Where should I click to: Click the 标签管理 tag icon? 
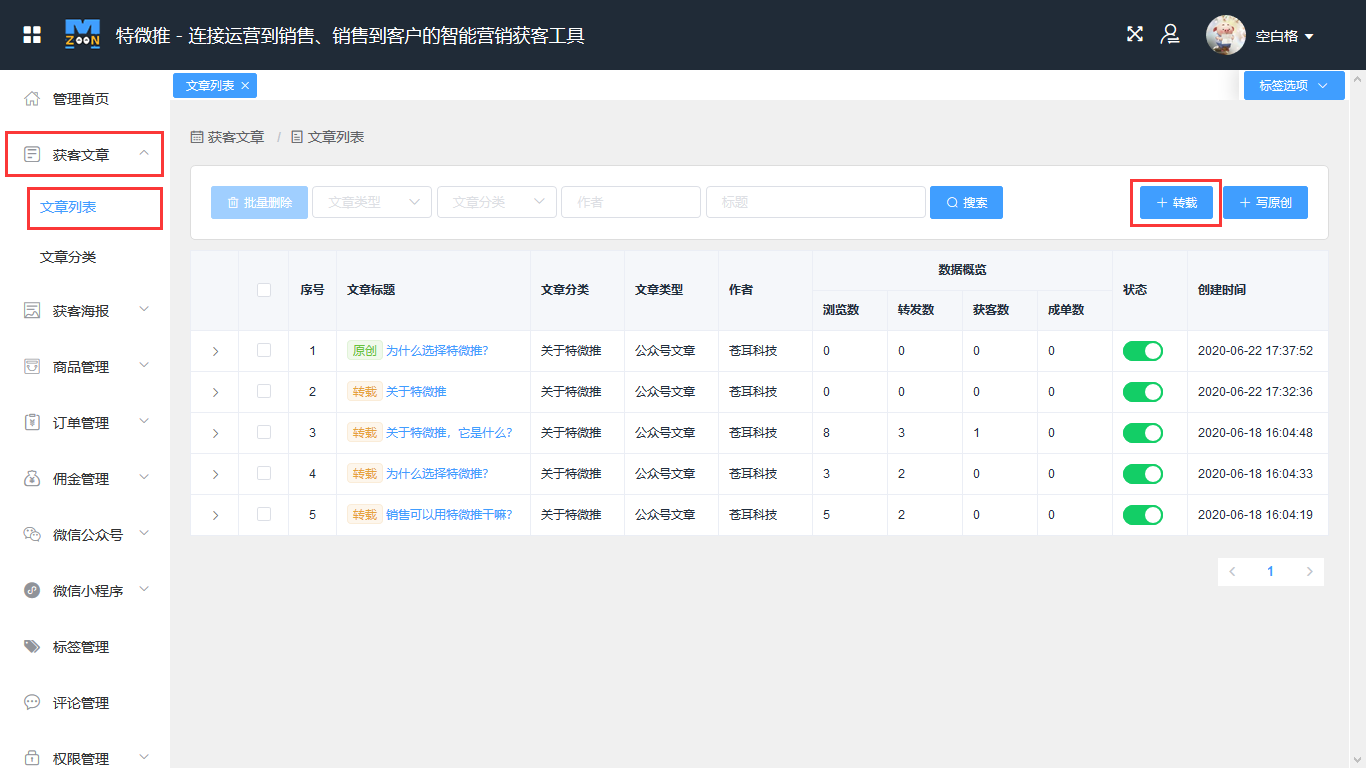click(32, 647)
